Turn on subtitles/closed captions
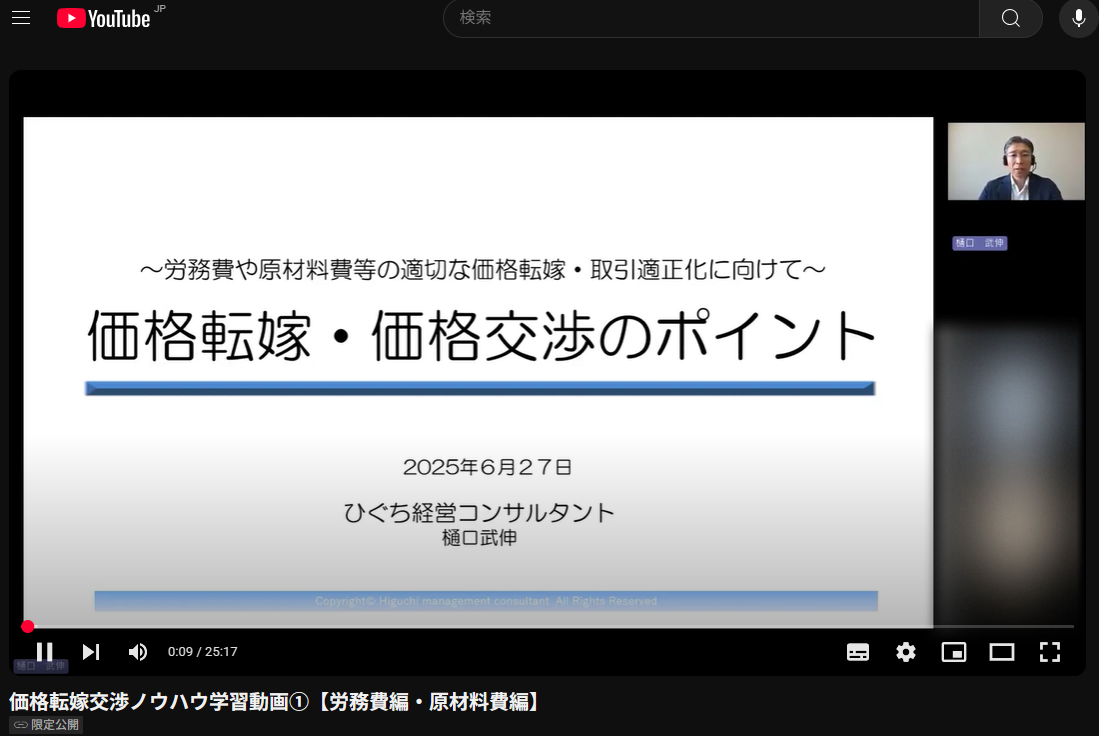Viewport: 1099px width, 736px height. (x=858, y=651)
